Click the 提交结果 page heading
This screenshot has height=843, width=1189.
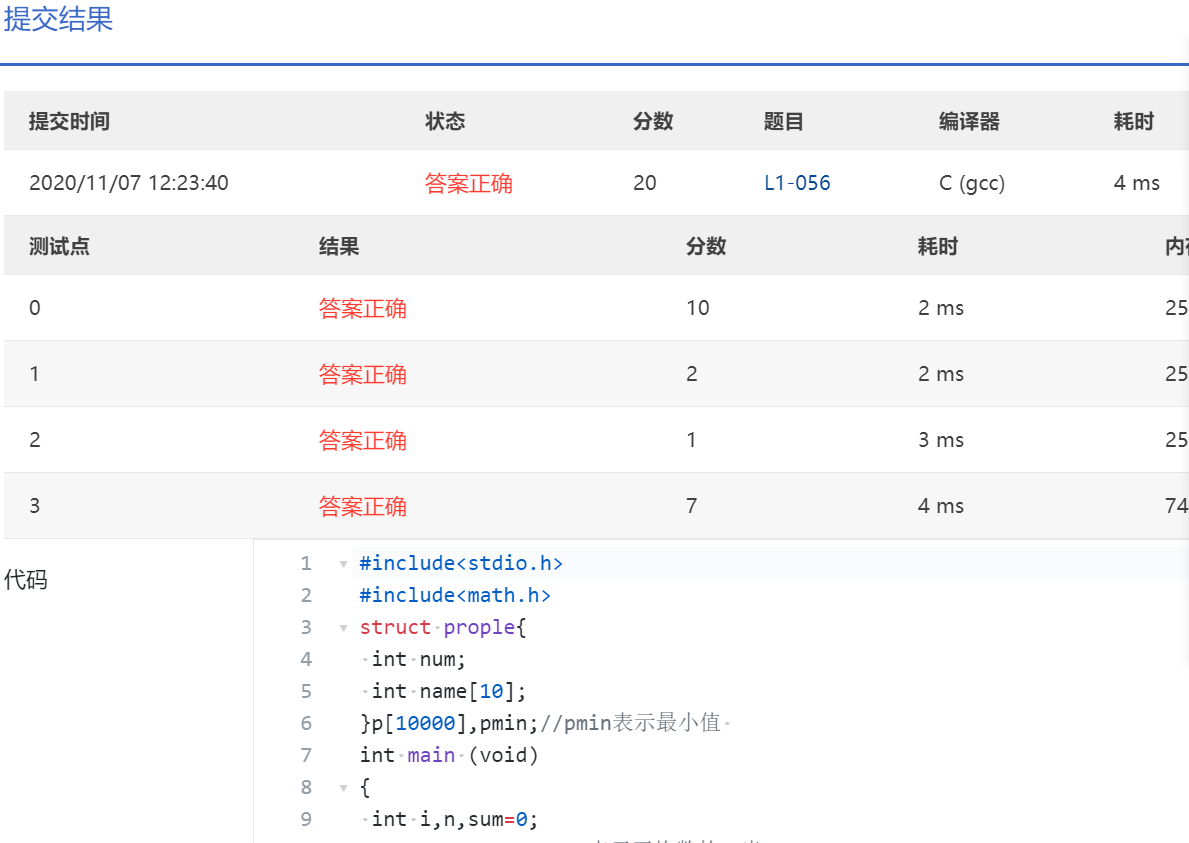coord(58,20)
